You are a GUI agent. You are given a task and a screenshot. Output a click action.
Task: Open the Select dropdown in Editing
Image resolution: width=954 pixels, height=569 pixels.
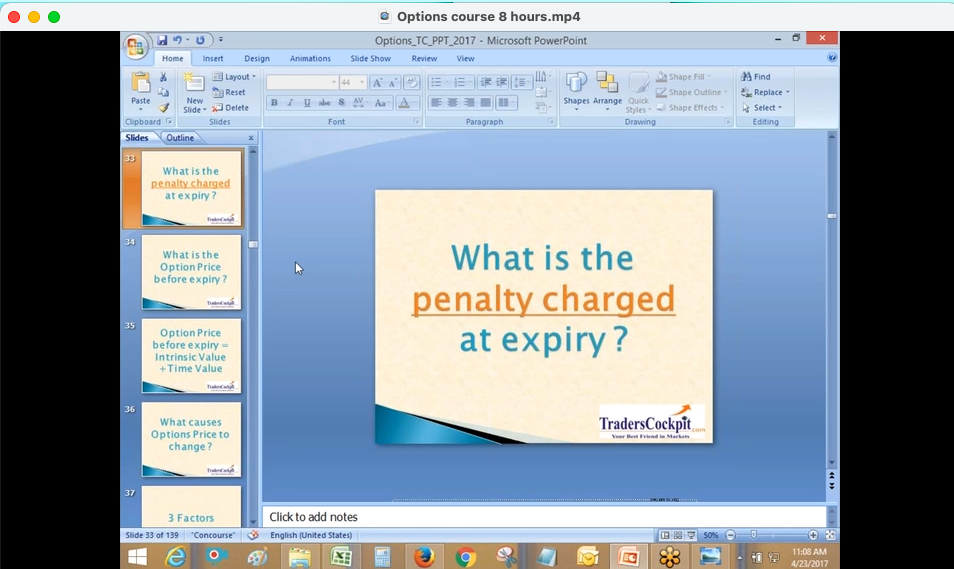tap(765, 108)
